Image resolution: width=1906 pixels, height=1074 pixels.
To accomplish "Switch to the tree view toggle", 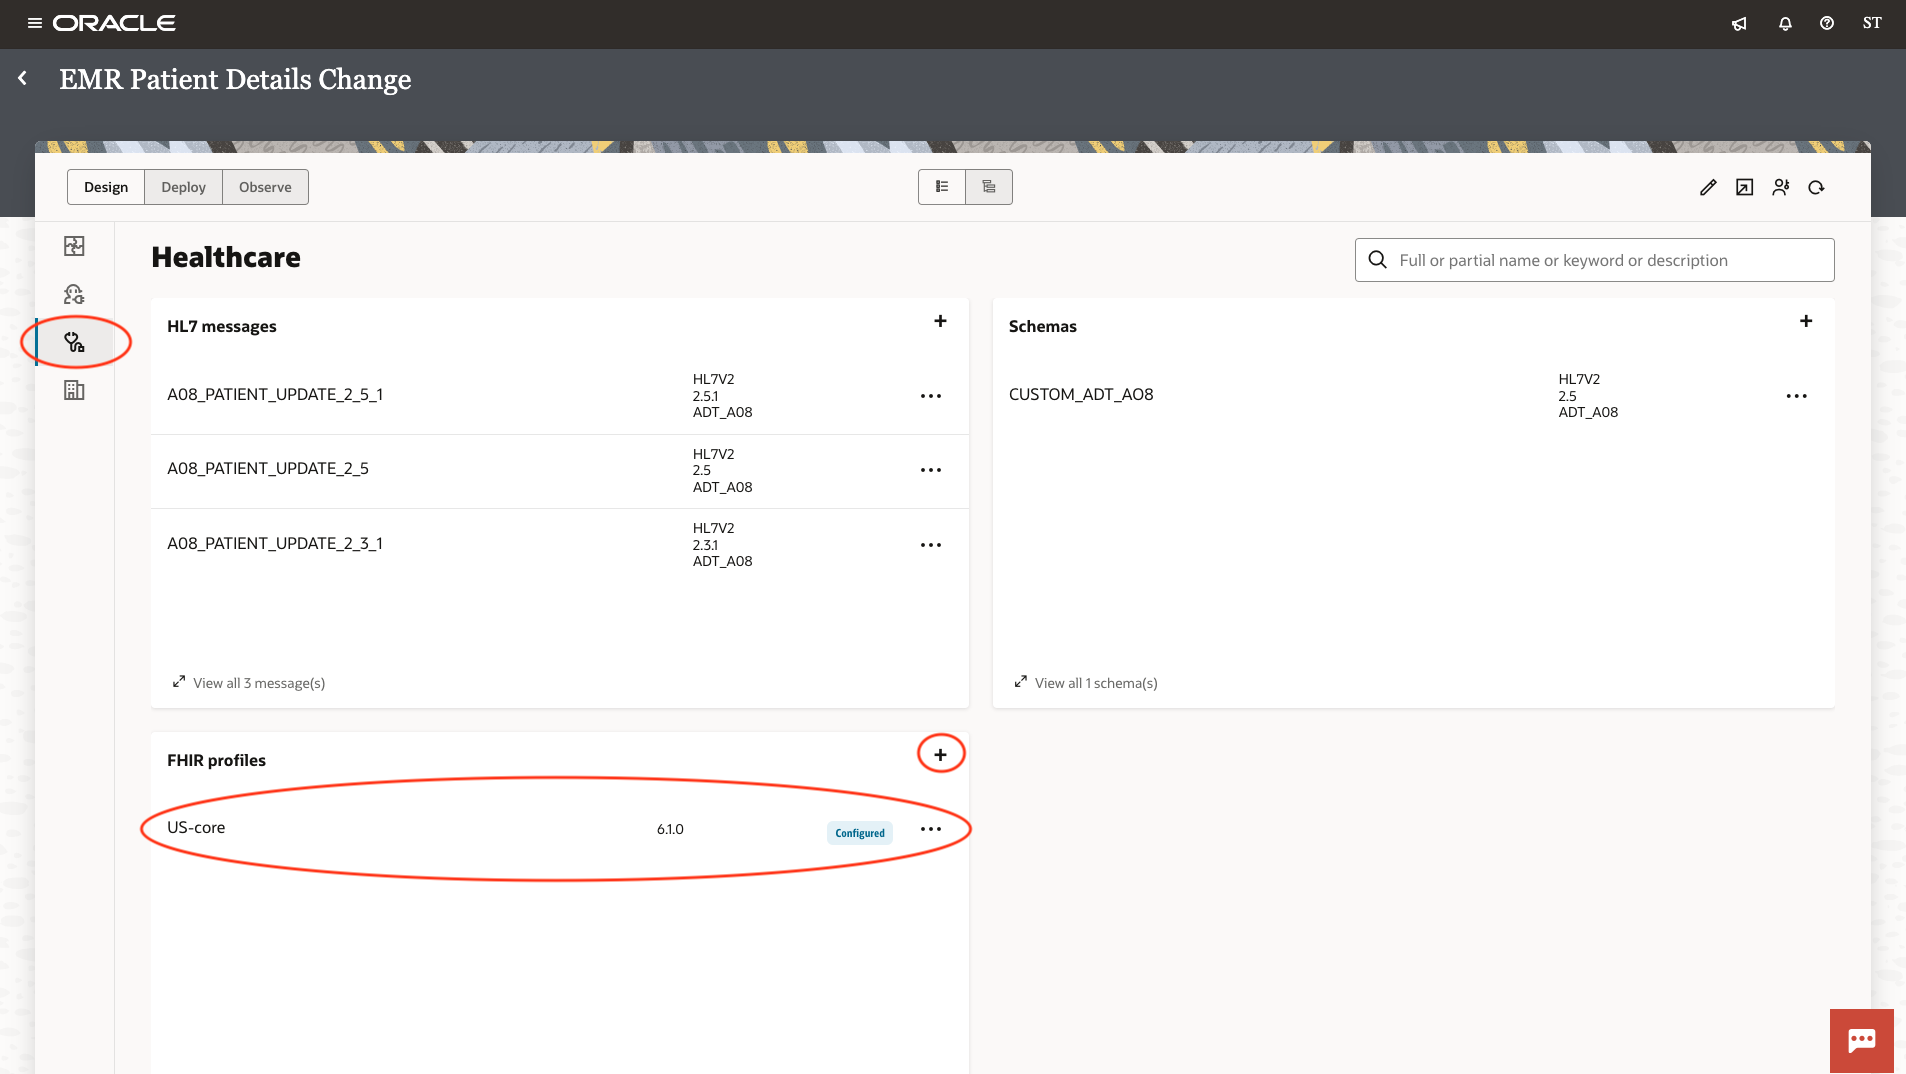I will [x=988, y=186].
